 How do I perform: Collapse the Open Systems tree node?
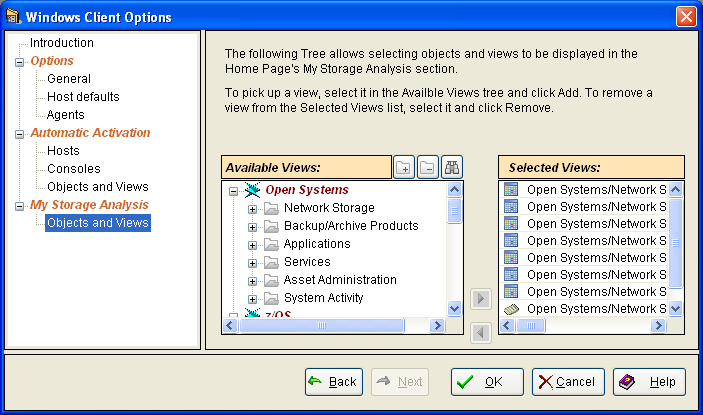(x=233, y=191)
